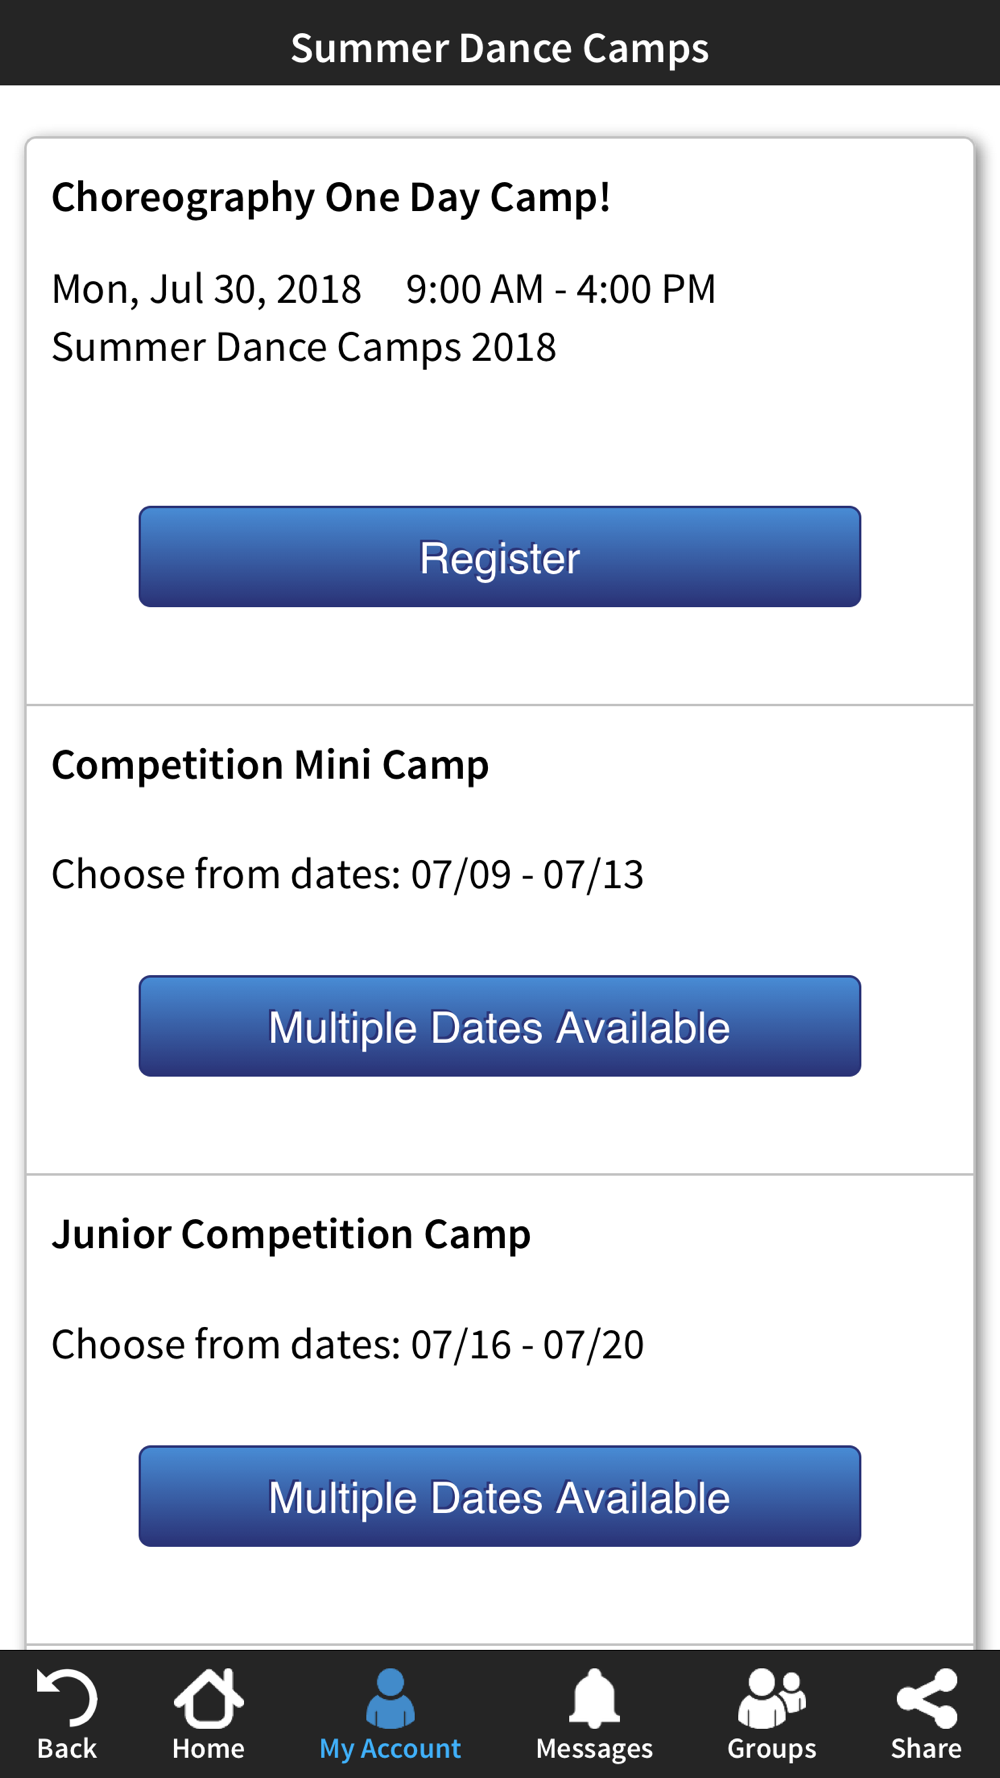The height and width of the screenshot is (1778, 1000).
Task: Select the Choreography One Day Camp! title
Action: [331, 198]
